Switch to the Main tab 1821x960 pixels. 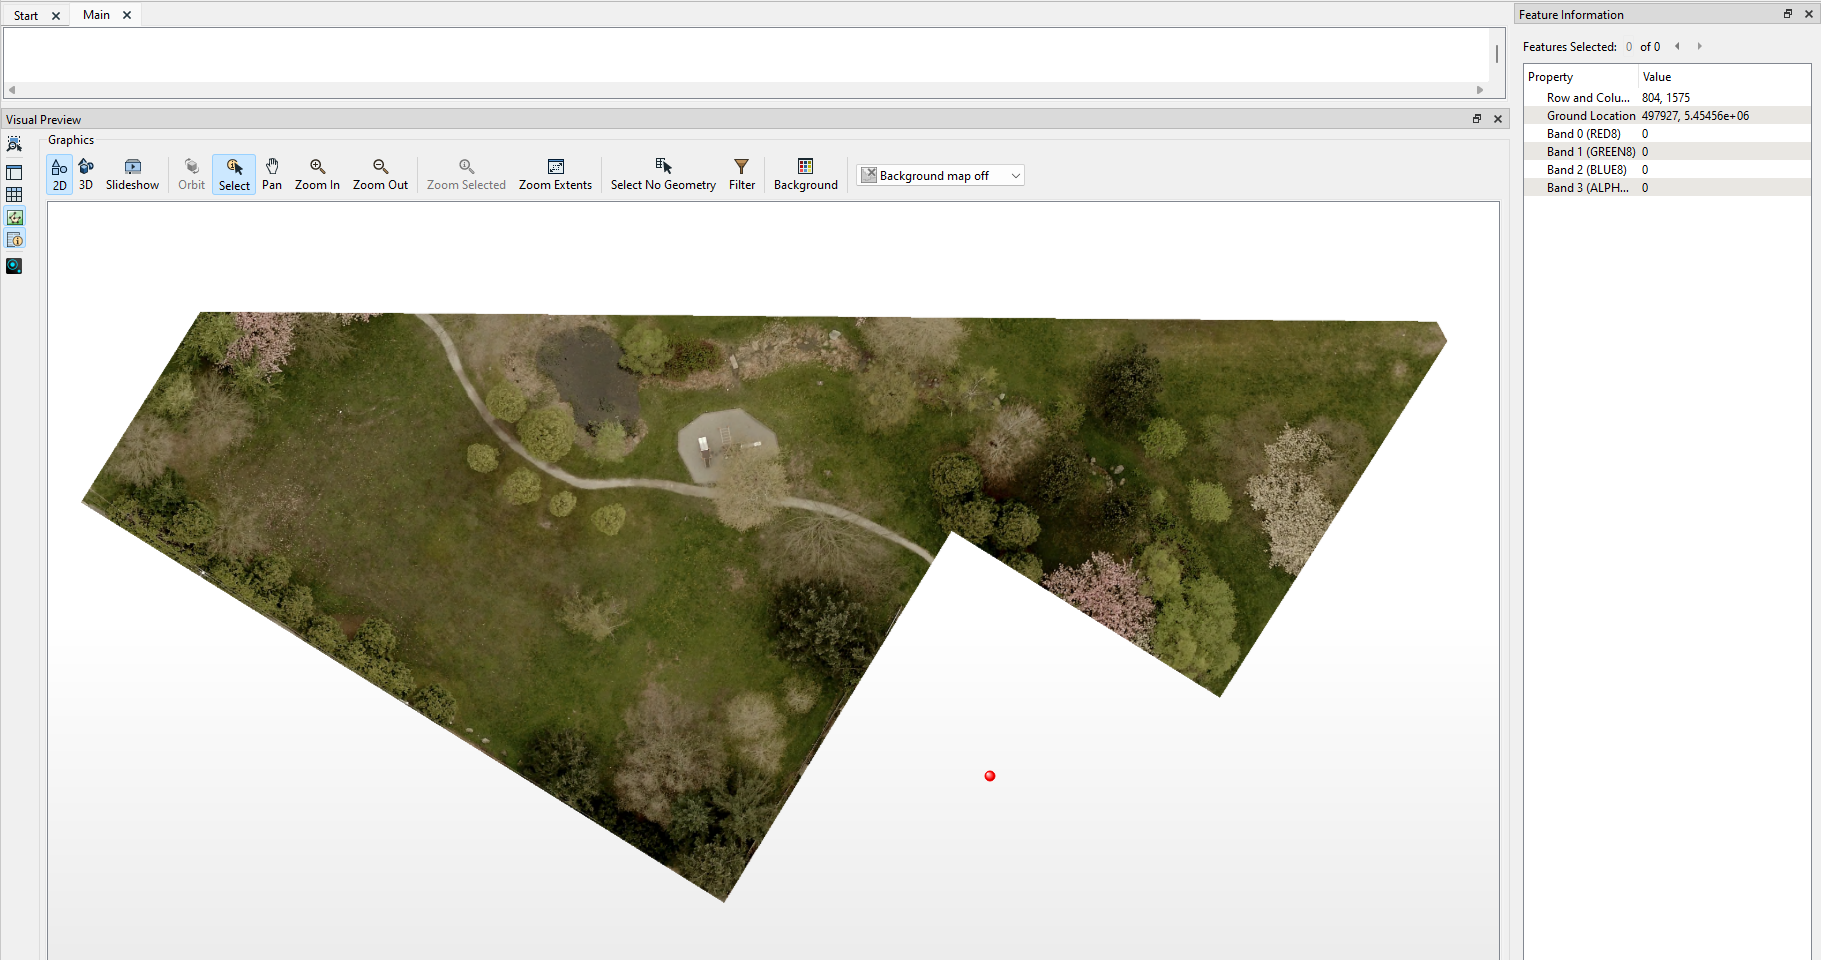point(96,14)
